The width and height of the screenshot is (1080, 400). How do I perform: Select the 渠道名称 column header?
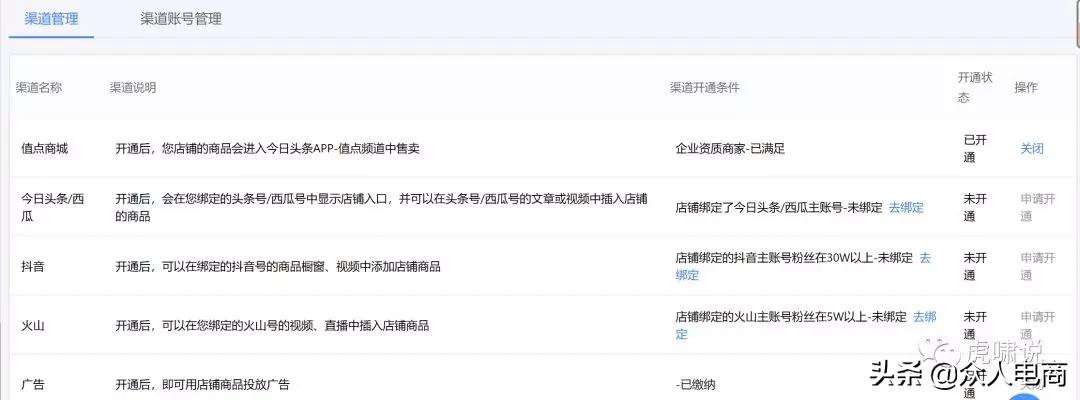tap(39, 87)
